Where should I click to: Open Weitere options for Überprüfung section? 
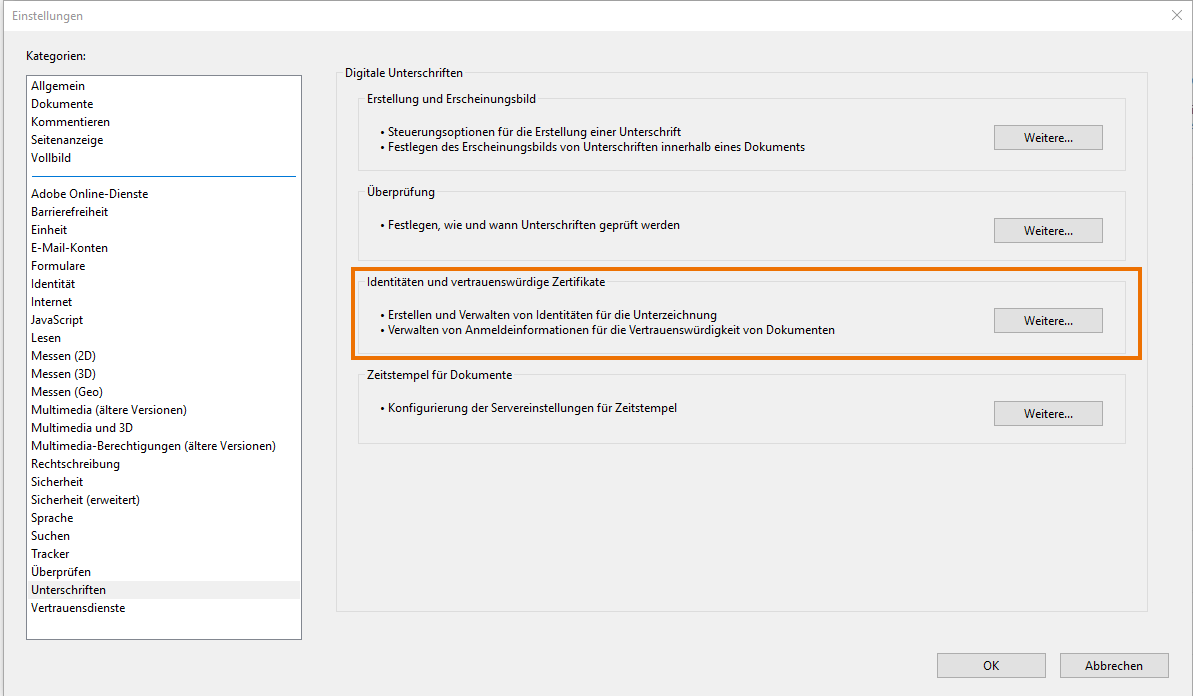(1047, 231)
